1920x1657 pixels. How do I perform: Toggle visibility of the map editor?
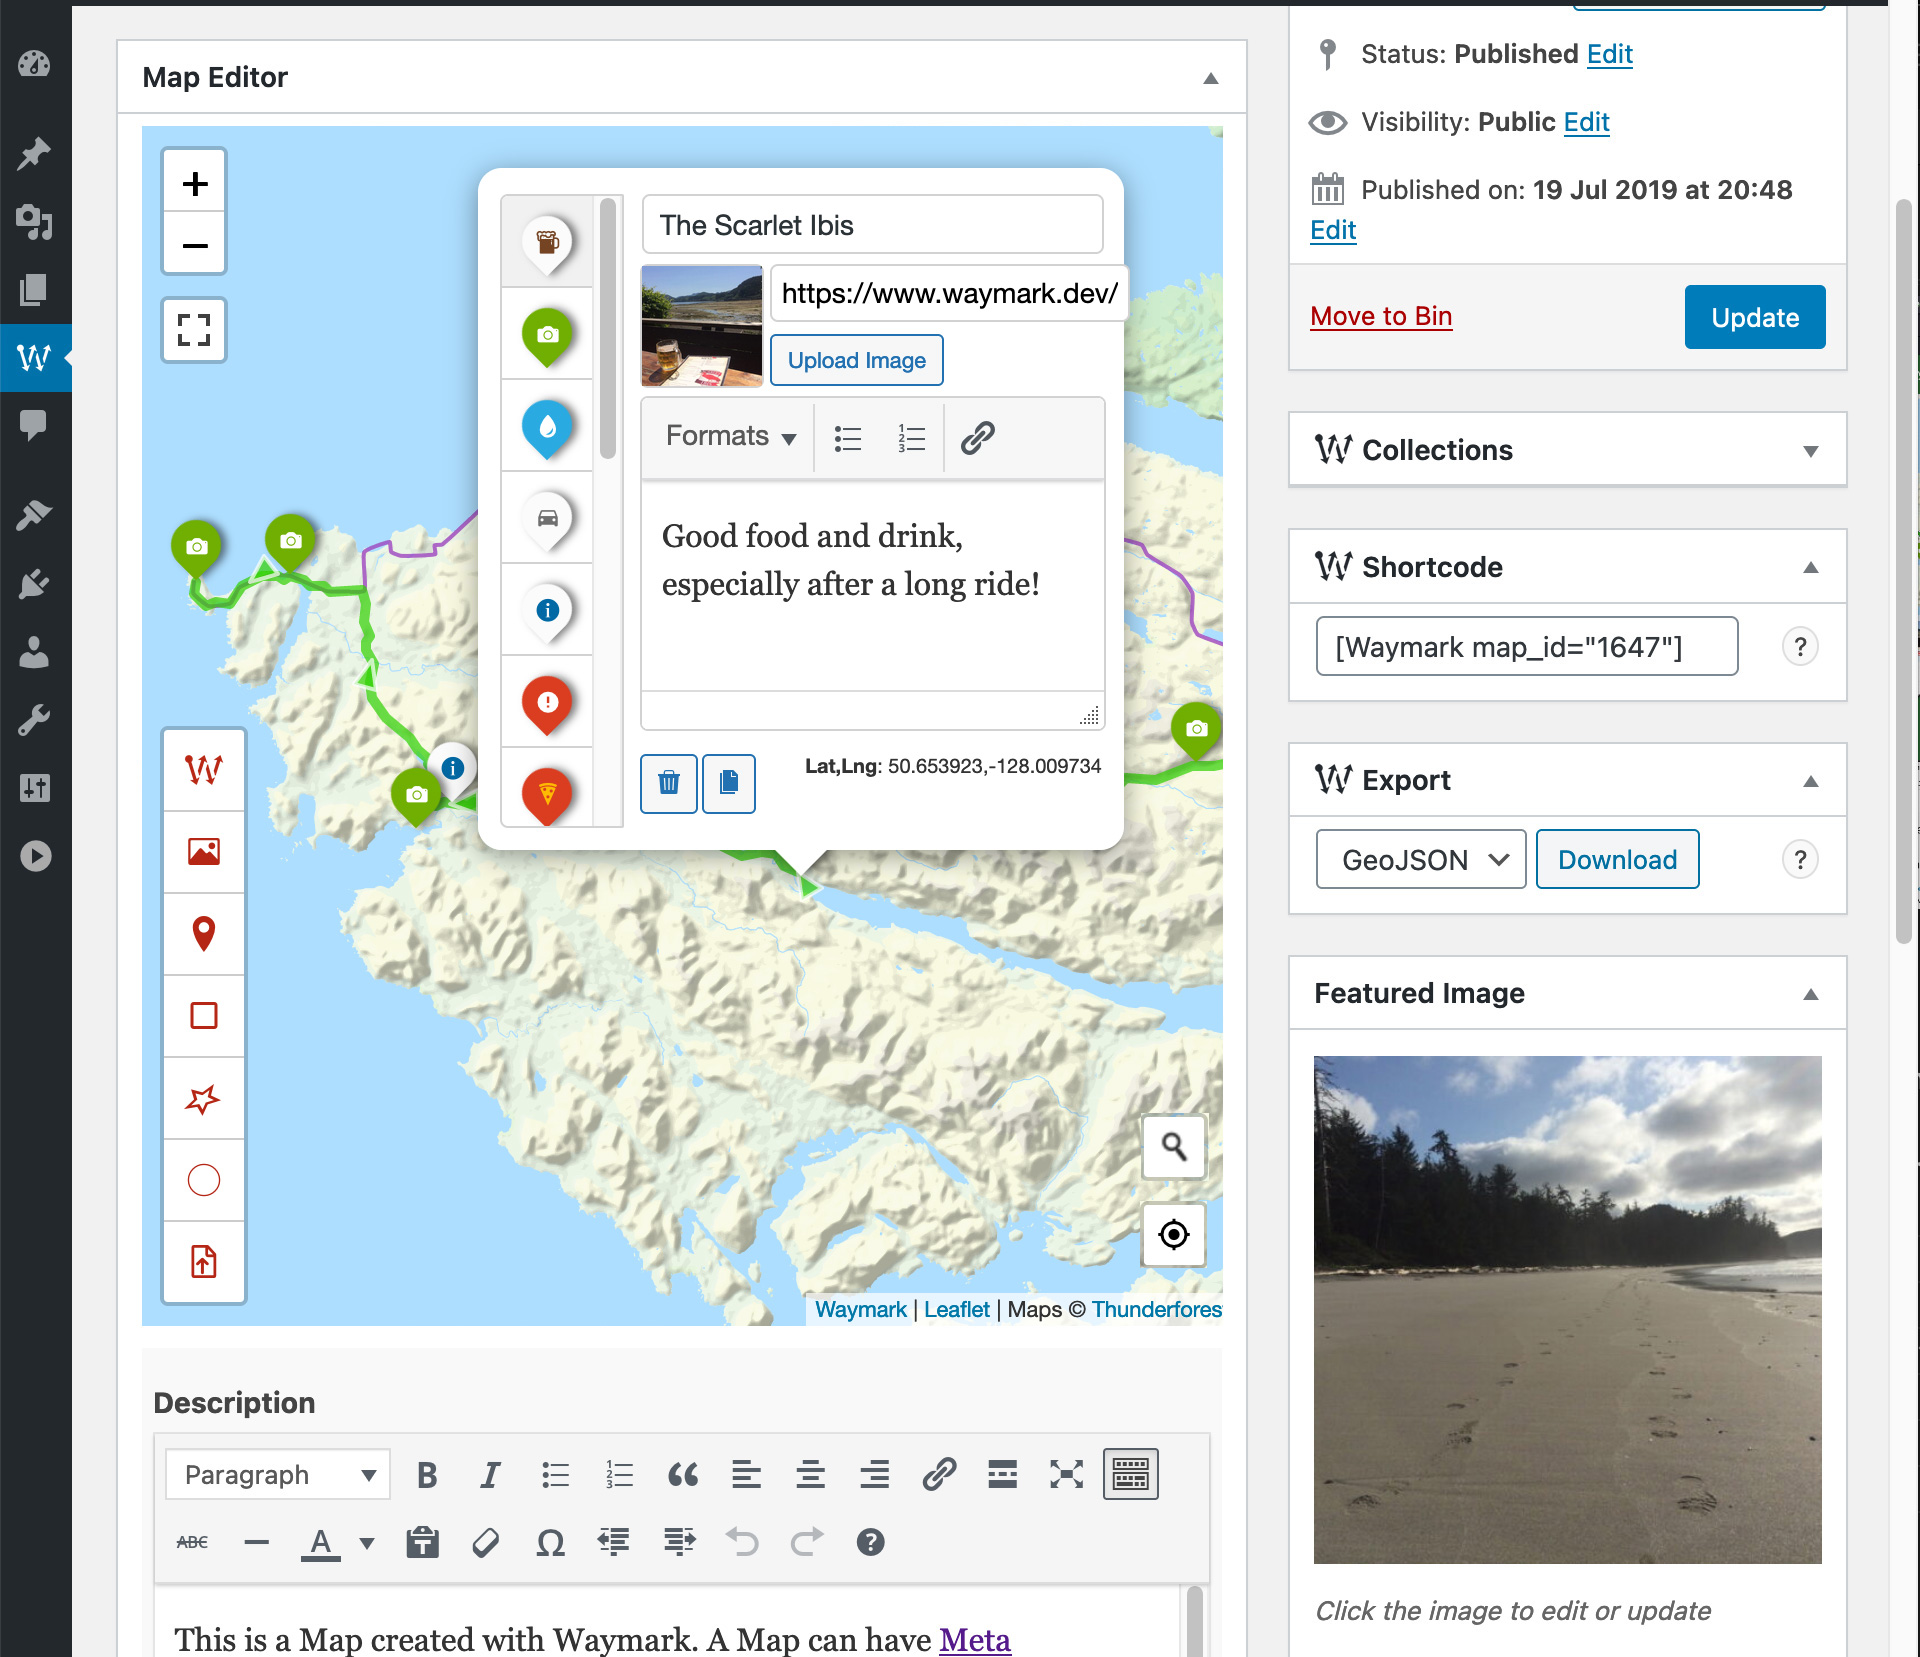pos(1210,77)
